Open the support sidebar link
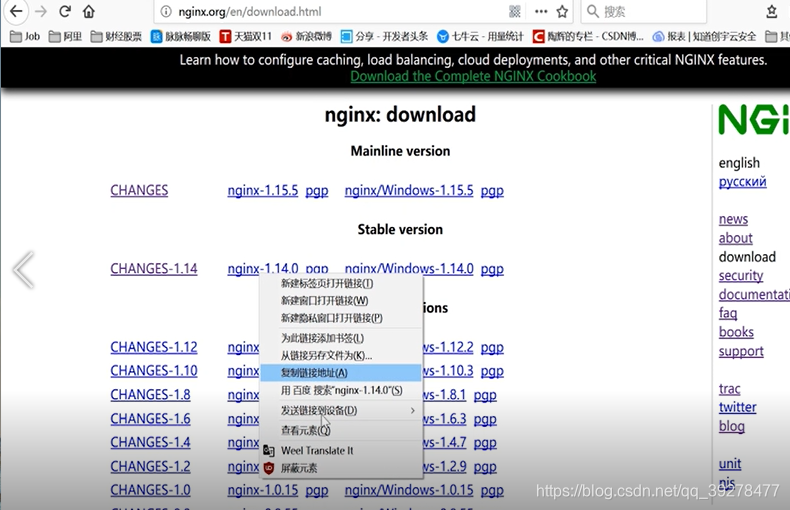Viewport: 790px width, 510px height. pos(741,351)
